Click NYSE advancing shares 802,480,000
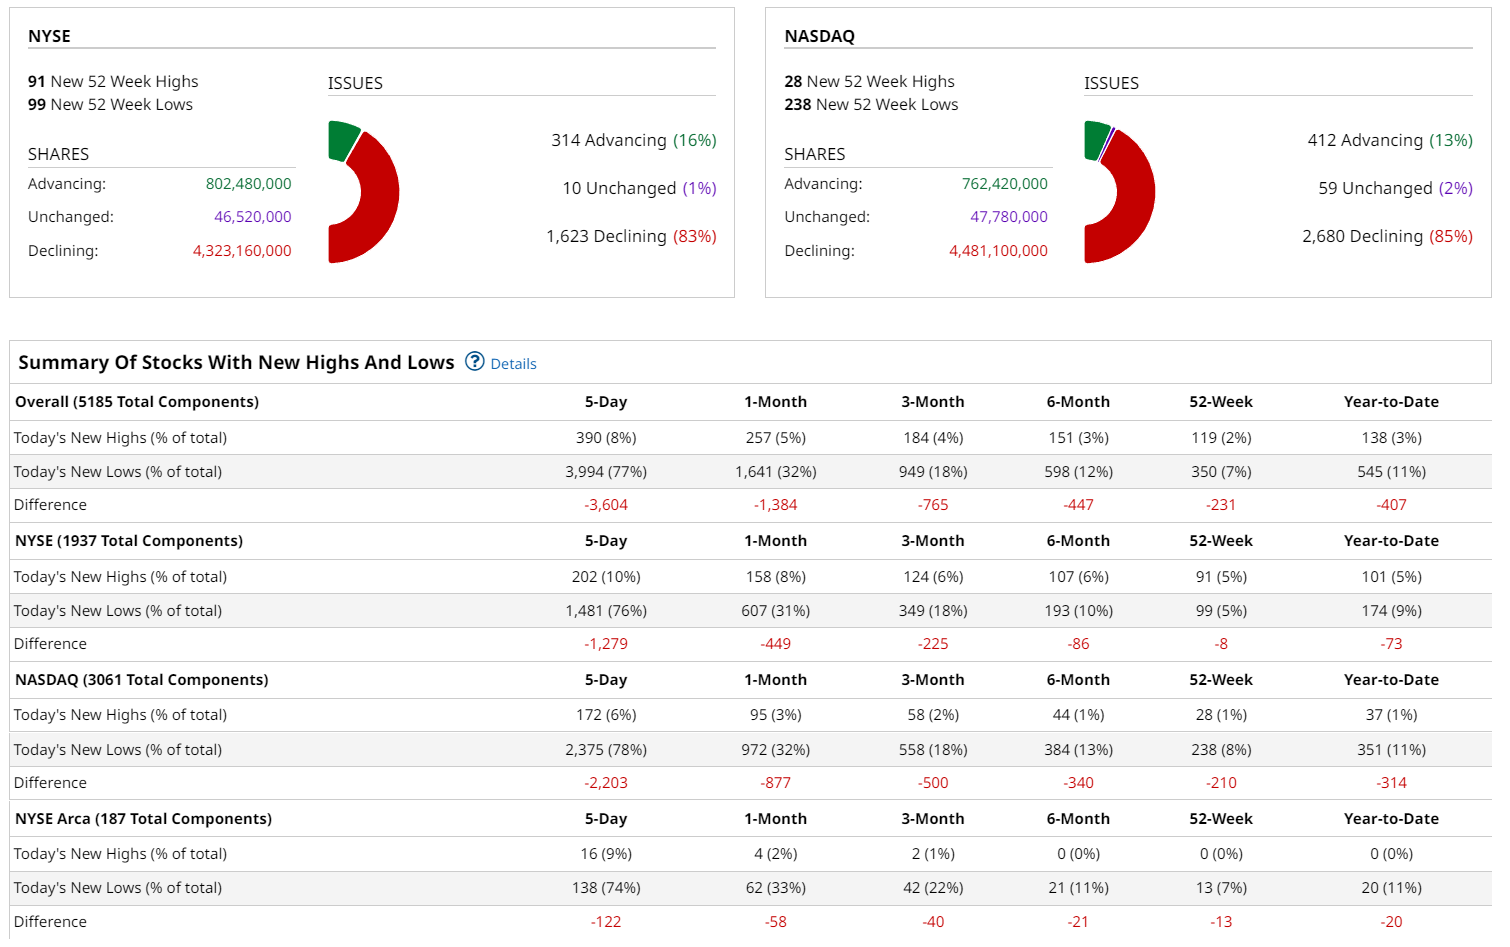This screenshot has width=1510, height=947. pyautogui.click(x=248, y=184)
